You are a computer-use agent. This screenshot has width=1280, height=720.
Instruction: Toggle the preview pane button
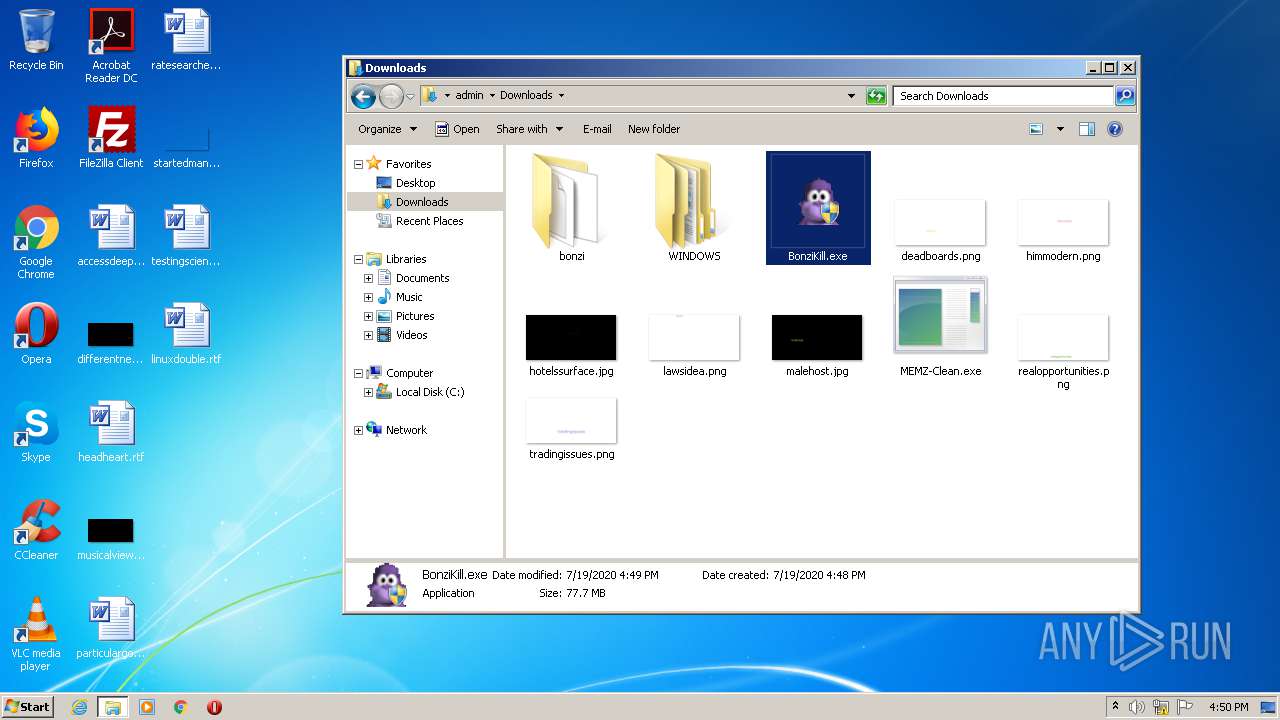[x=1087, y=129]
